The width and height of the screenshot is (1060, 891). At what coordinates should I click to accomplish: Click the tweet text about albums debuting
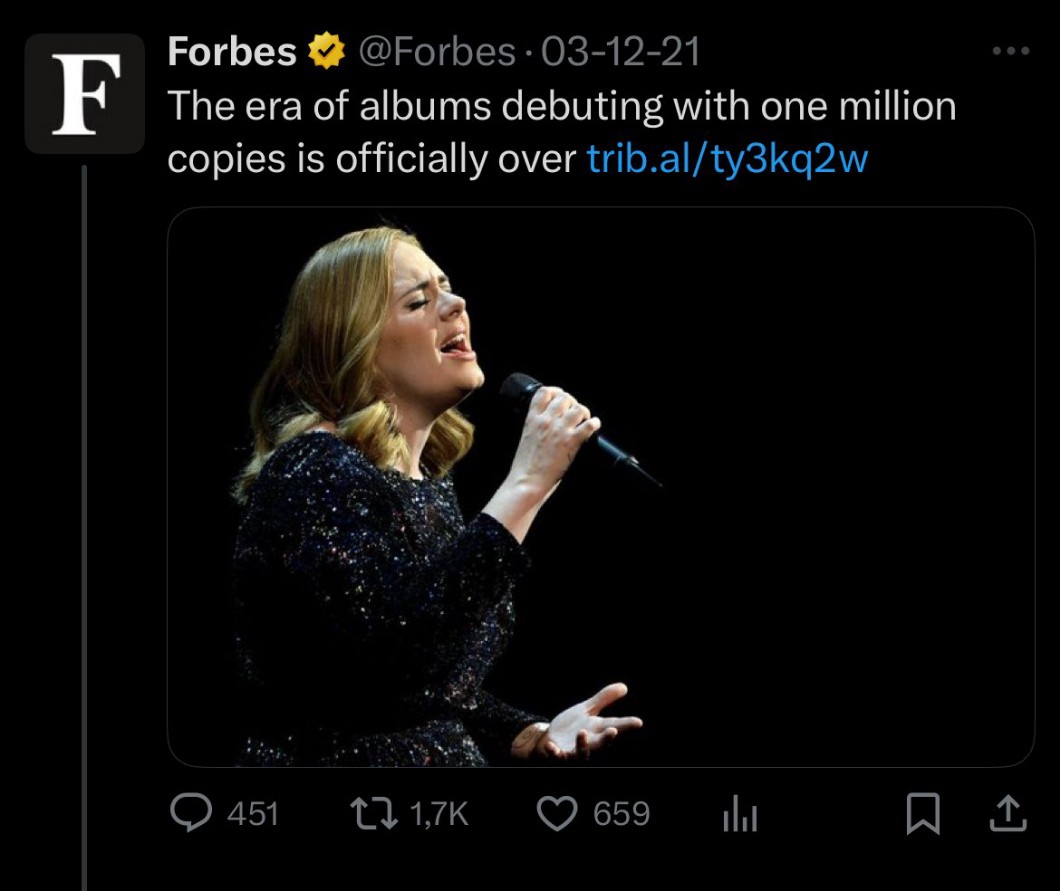[560, 107]
